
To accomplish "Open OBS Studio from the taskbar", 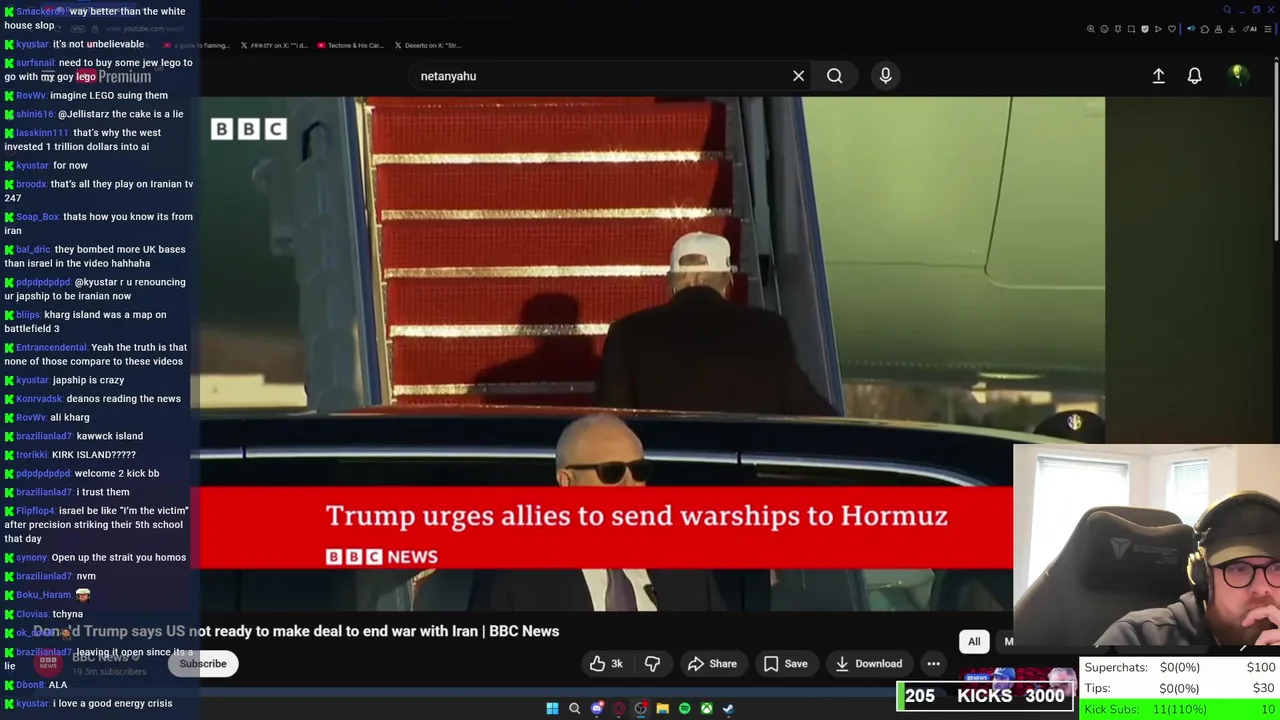I will pos(641,709).
